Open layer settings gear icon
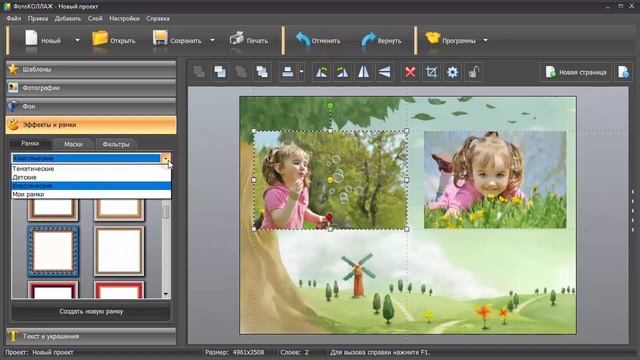640x360 pixels. [x=452, y=72]
